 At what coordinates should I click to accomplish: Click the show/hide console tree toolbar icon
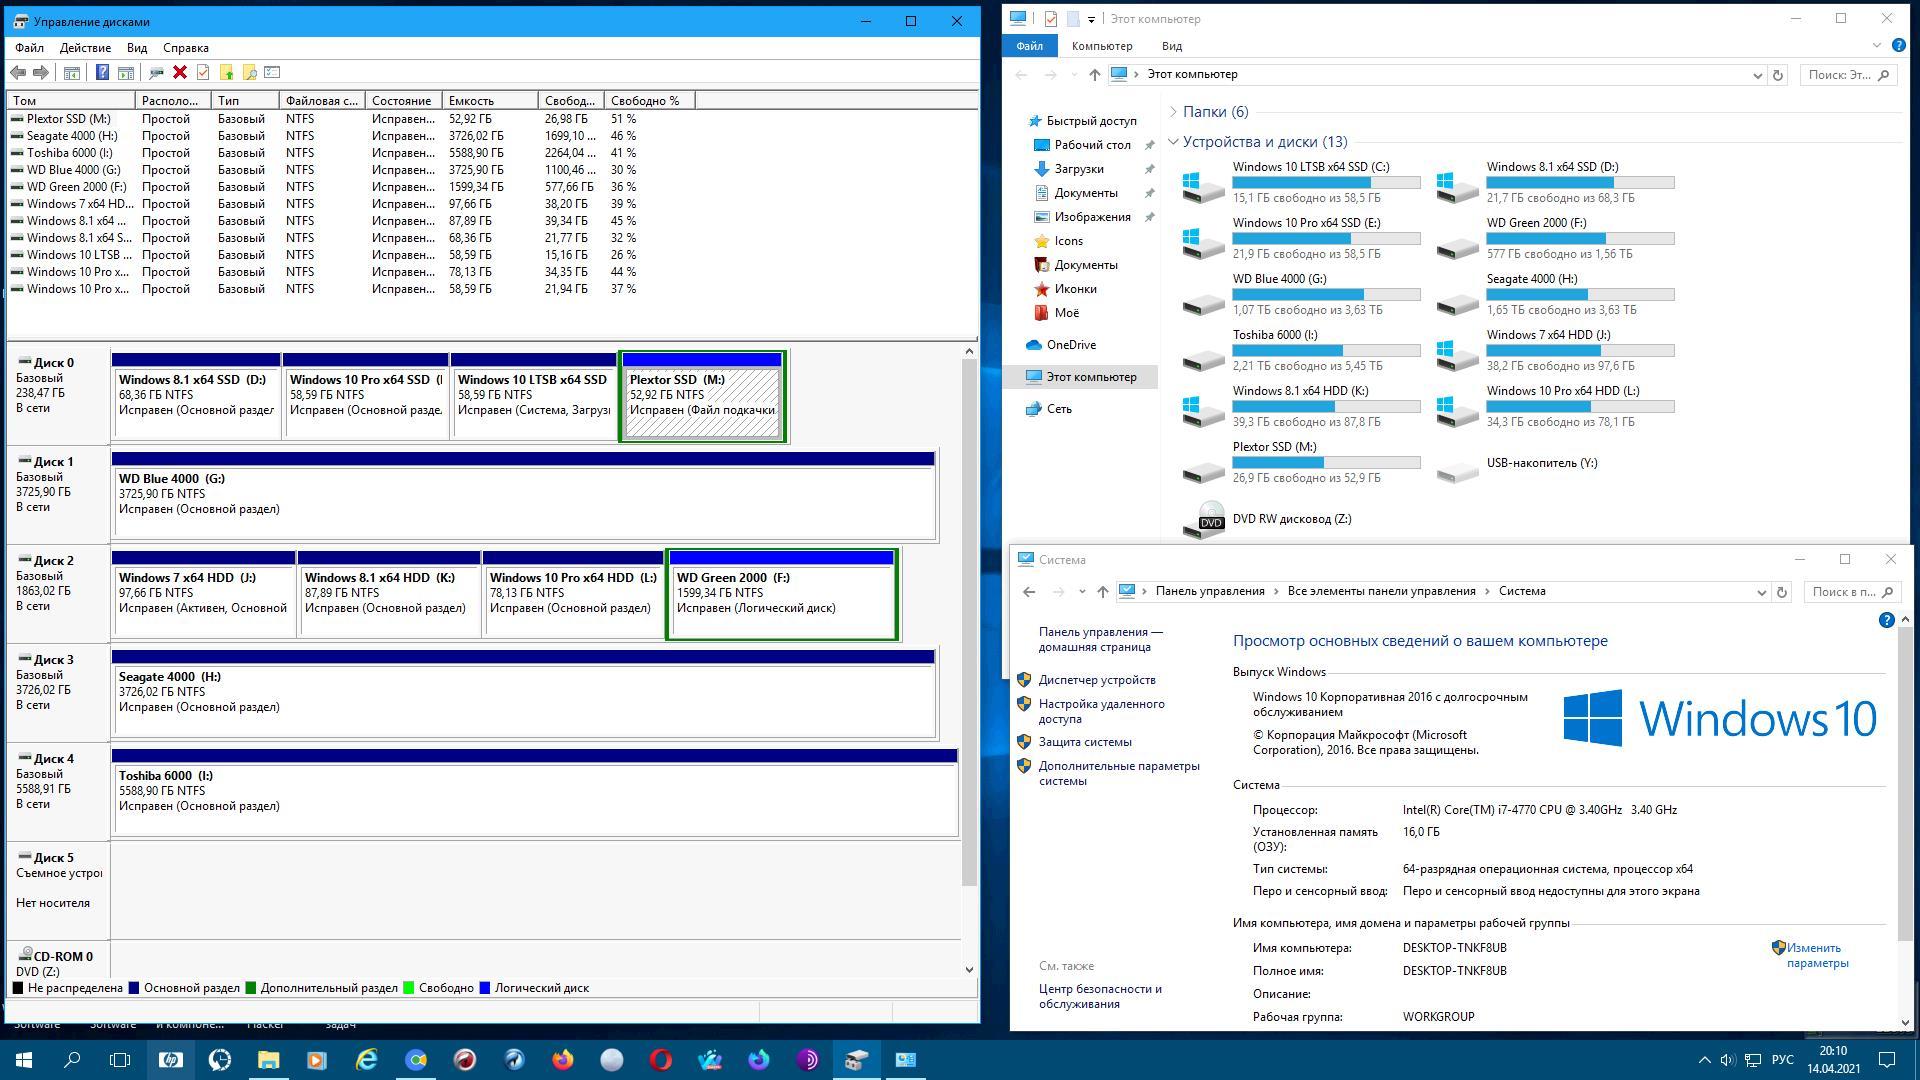click(72, 72)
